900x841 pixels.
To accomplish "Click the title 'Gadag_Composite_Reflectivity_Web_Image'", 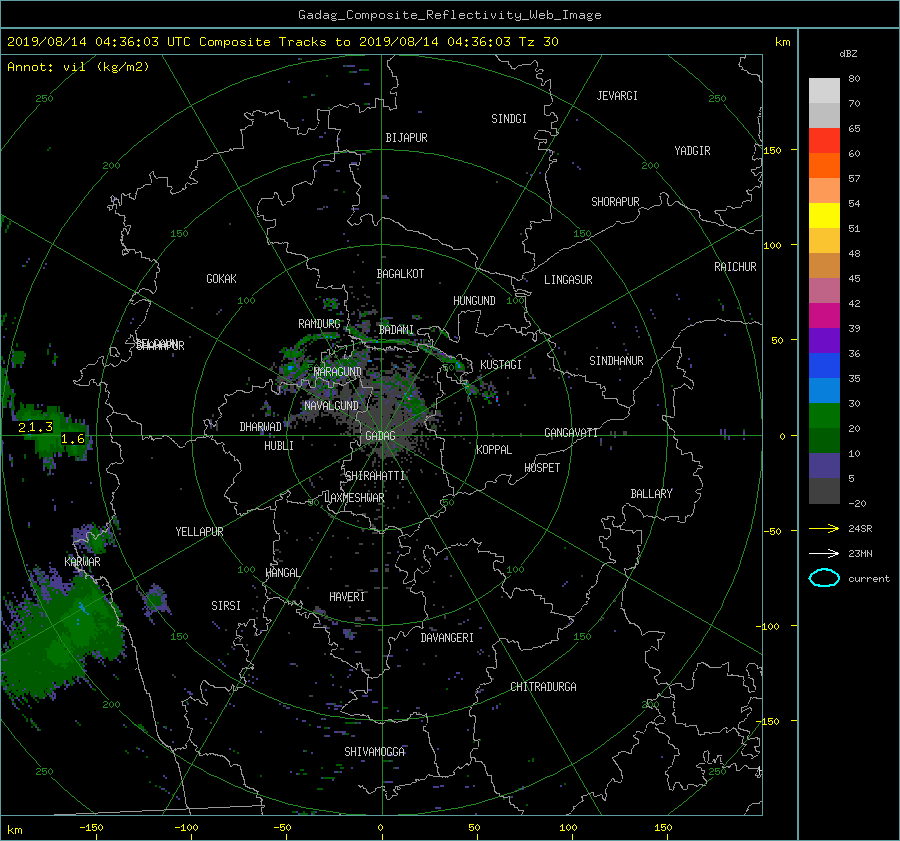I will point(449,15).
